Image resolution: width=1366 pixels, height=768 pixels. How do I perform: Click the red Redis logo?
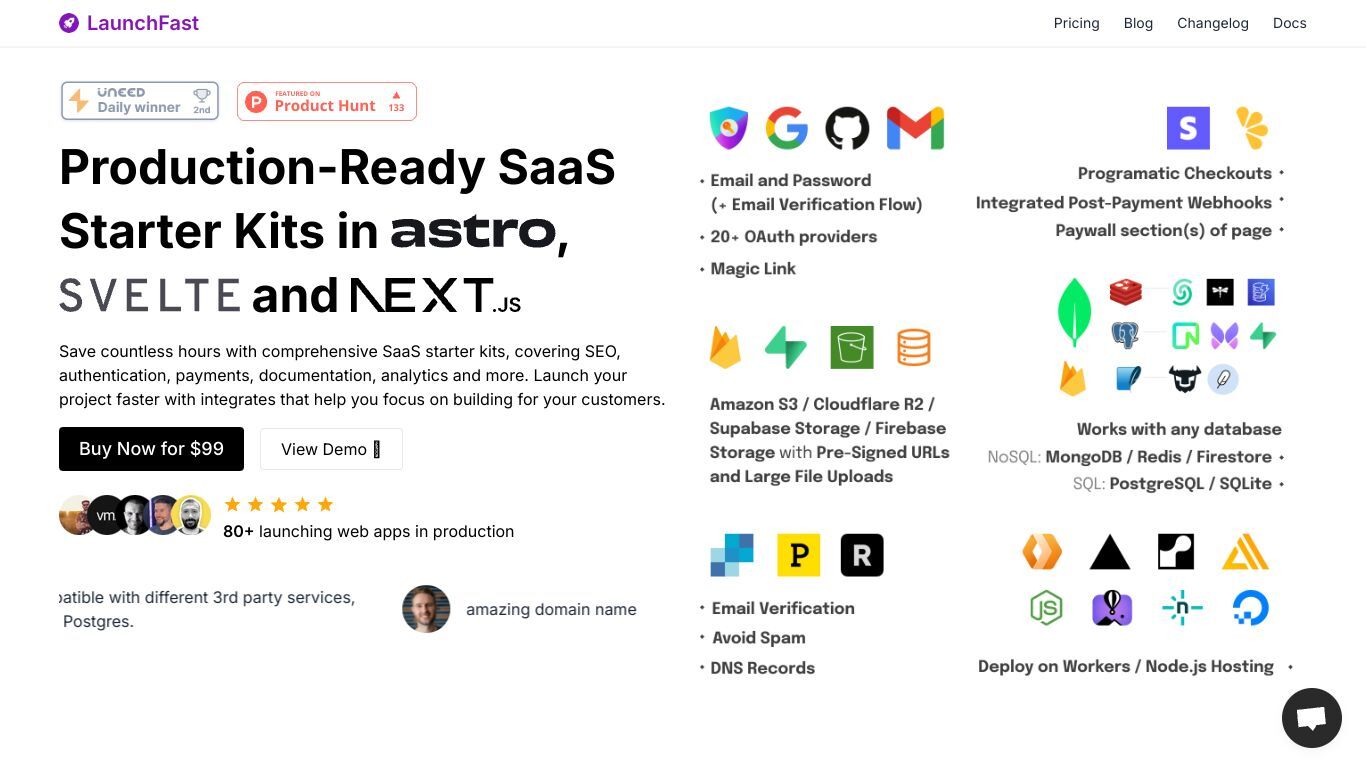[x=1126, y=292]
